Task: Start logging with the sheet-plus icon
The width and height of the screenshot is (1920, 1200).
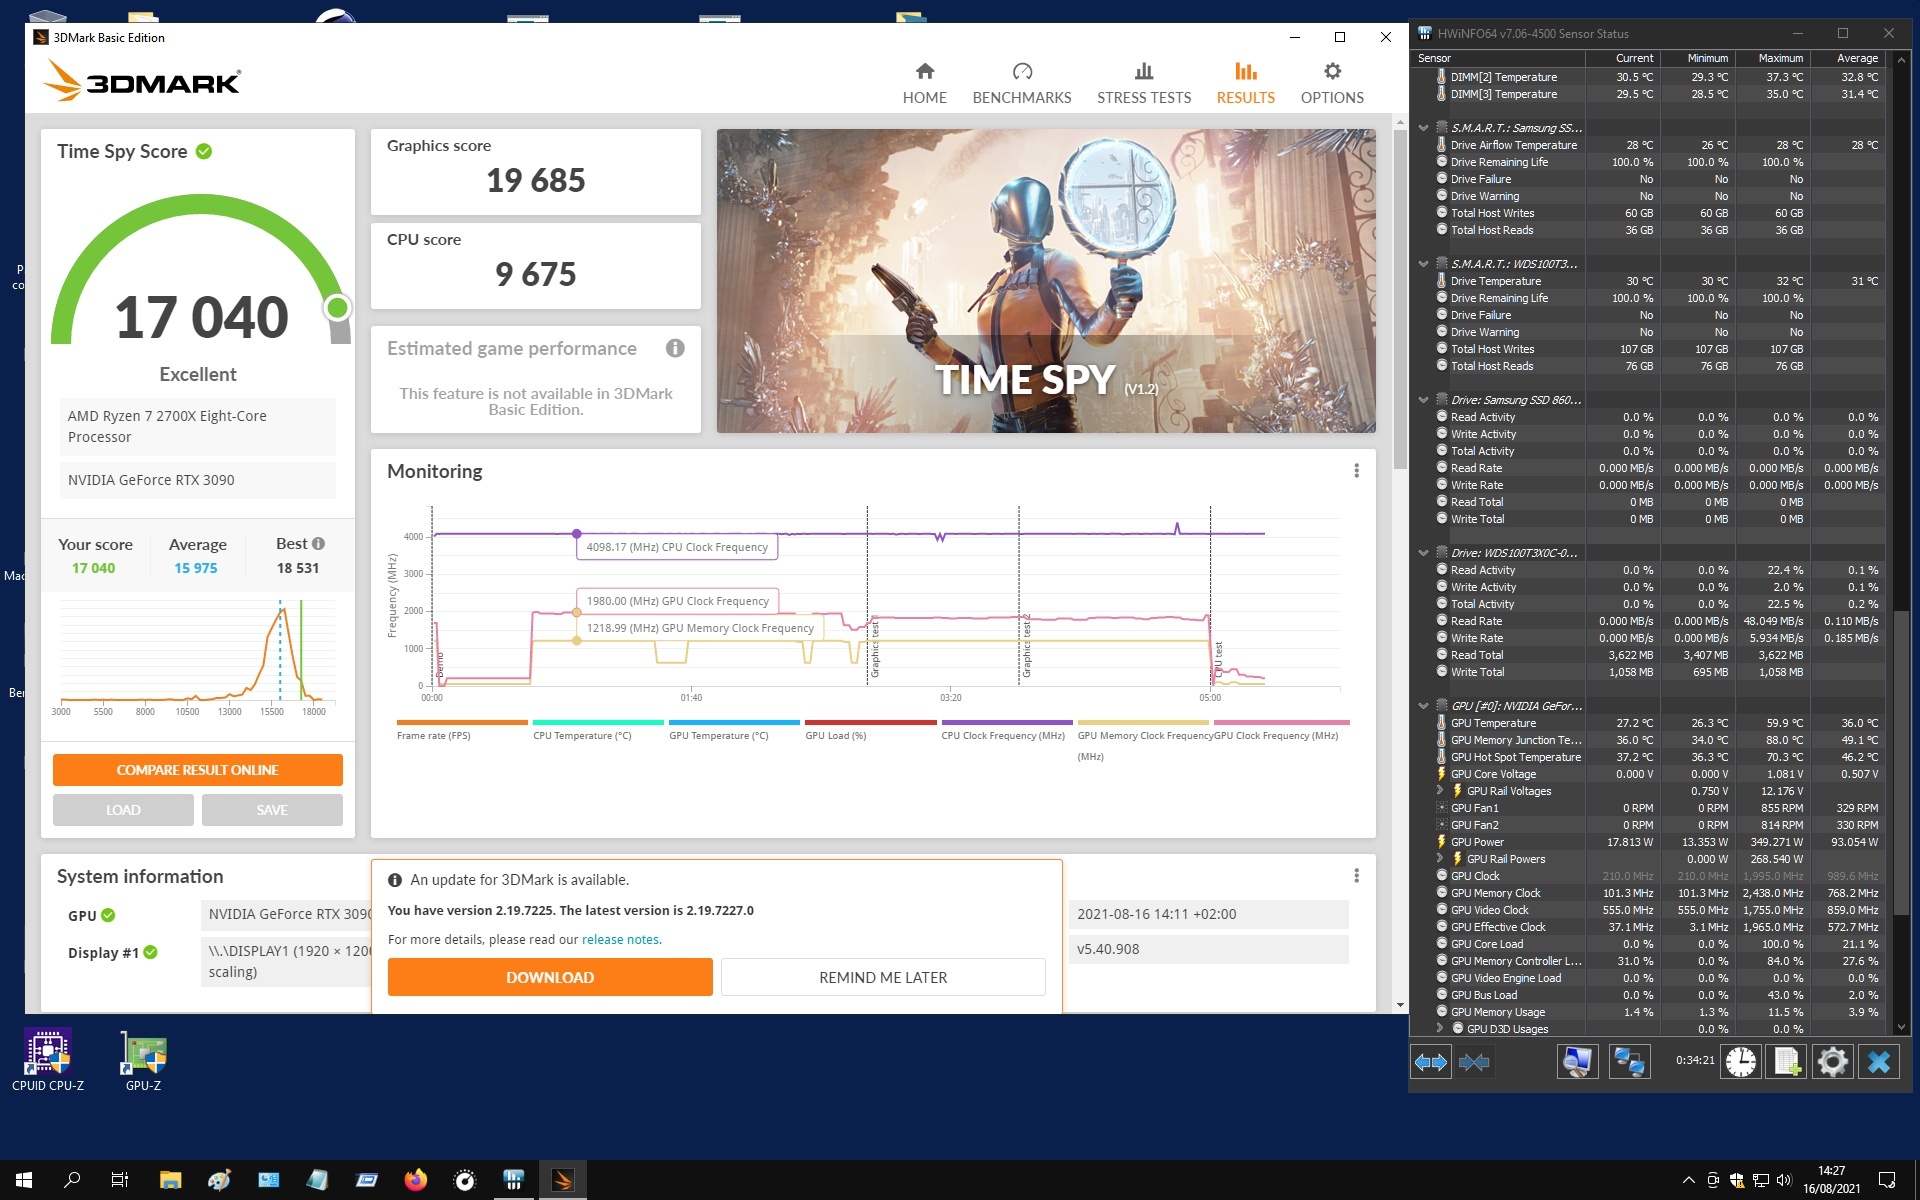Action: (x=1786, y=1062)
